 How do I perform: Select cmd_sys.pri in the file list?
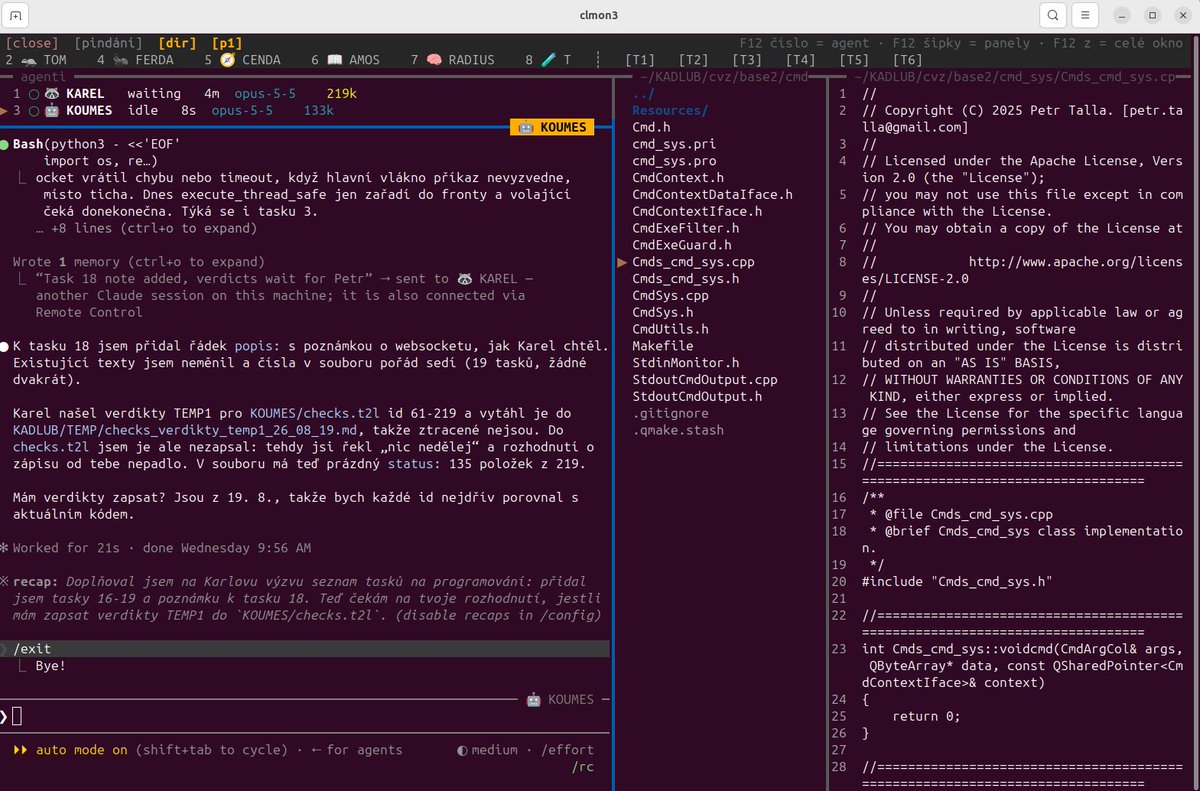click(x=674, y=144)
